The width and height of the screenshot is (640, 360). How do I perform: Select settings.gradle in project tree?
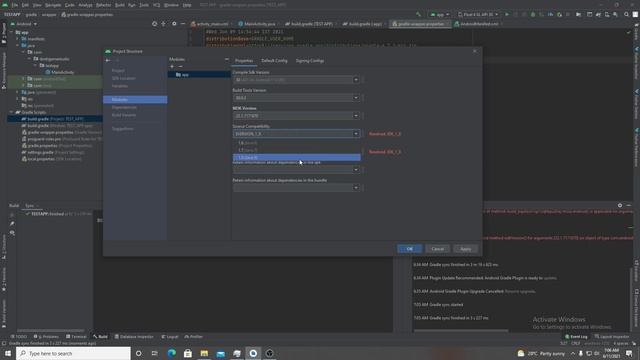(53, 152)
